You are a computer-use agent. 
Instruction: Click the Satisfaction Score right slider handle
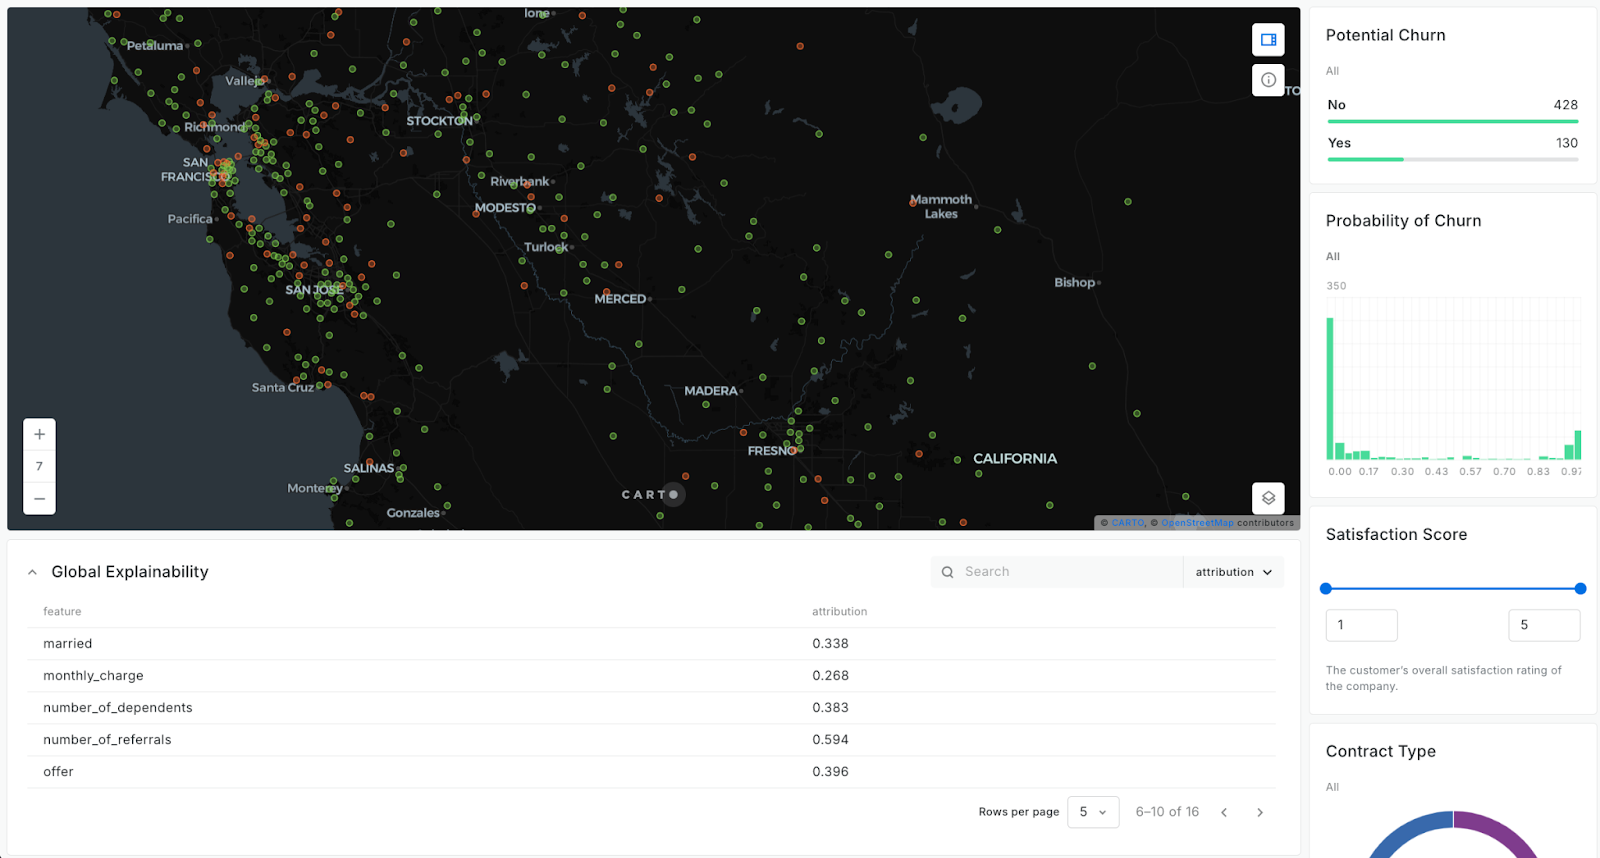pos(1580,589)
